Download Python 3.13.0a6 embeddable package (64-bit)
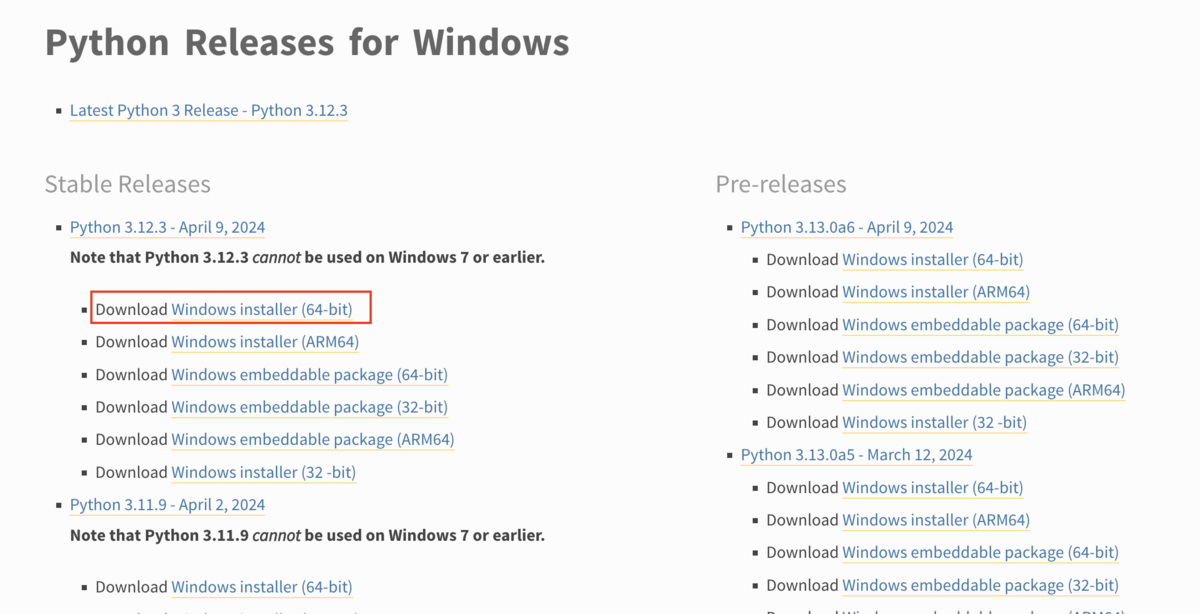1200x614 pixels. [980, 325]
